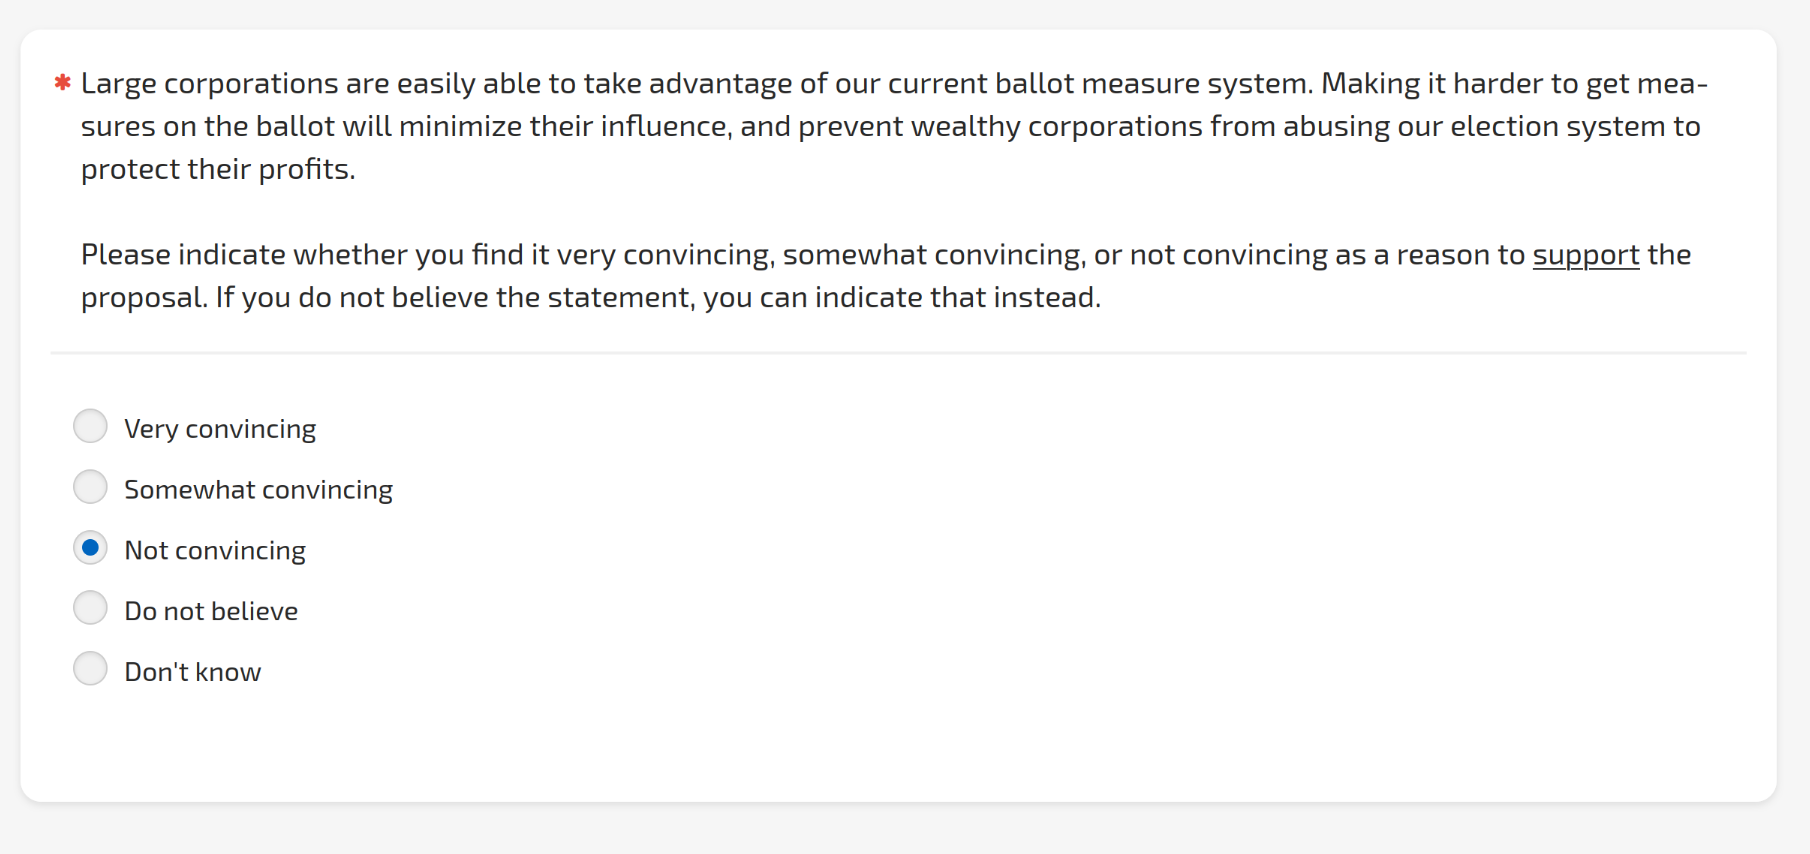Click the red required asterisk icon

coord(62,83)
